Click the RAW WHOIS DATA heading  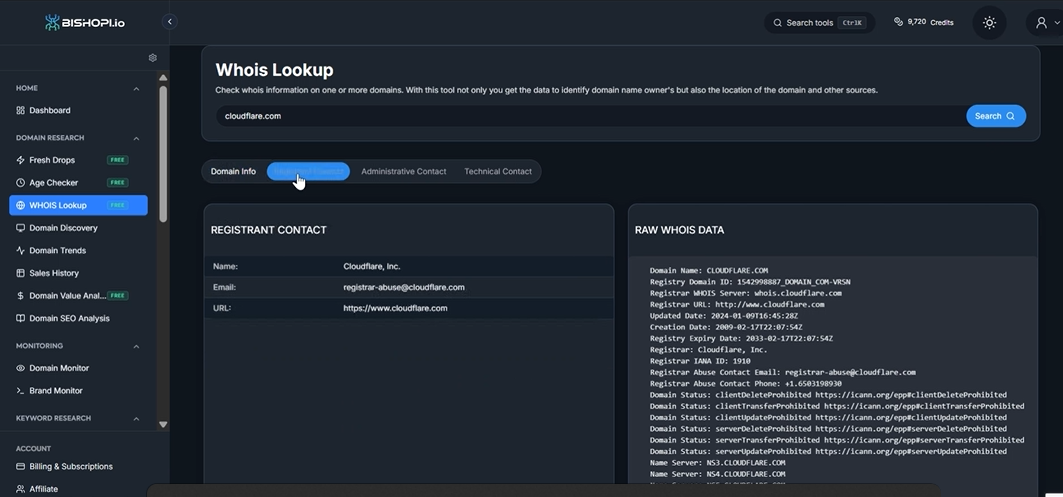(x=679, y=230)
